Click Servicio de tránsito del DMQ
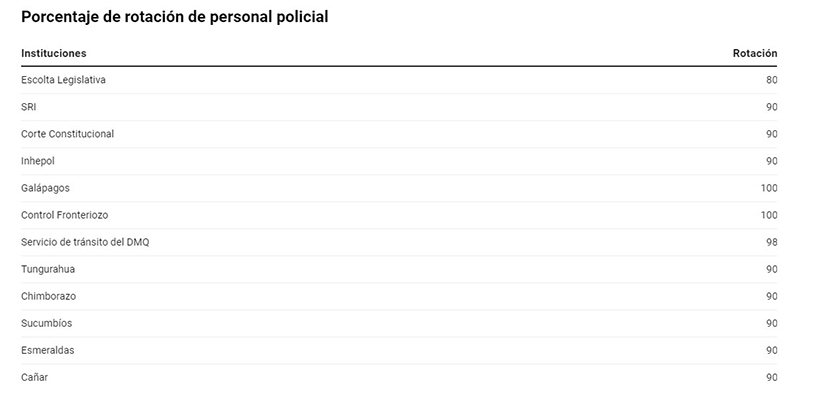Viewport: 820px width, 395px height. tap(85, 242)
